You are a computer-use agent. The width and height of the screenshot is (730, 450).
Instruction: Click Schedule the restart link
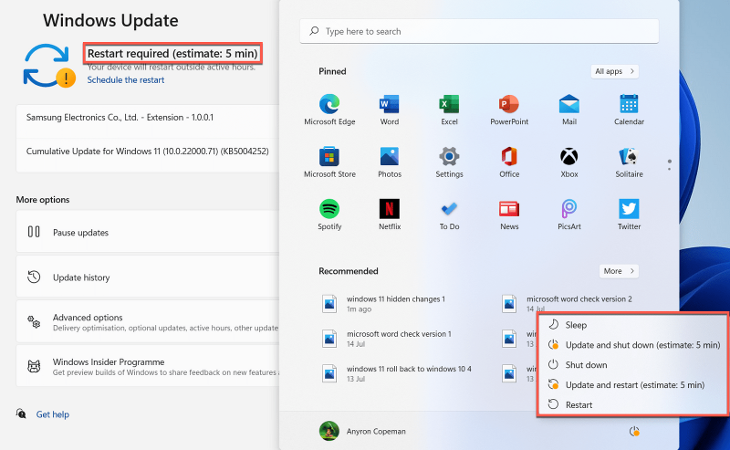[126, 80]
